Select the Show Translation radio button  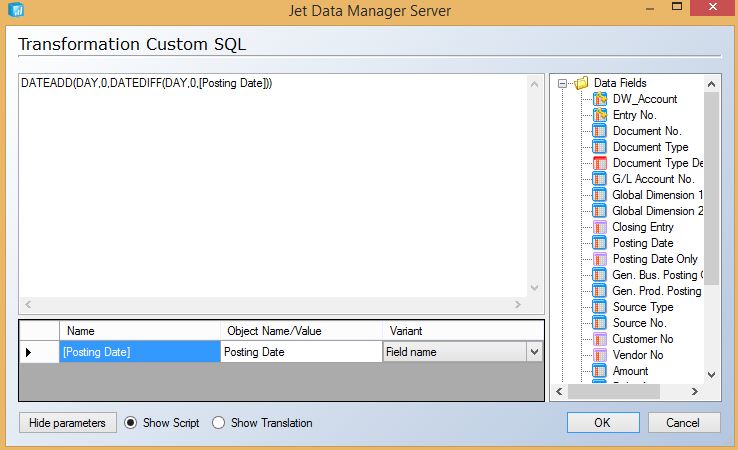pyautogui.click(x=218, y=423)
